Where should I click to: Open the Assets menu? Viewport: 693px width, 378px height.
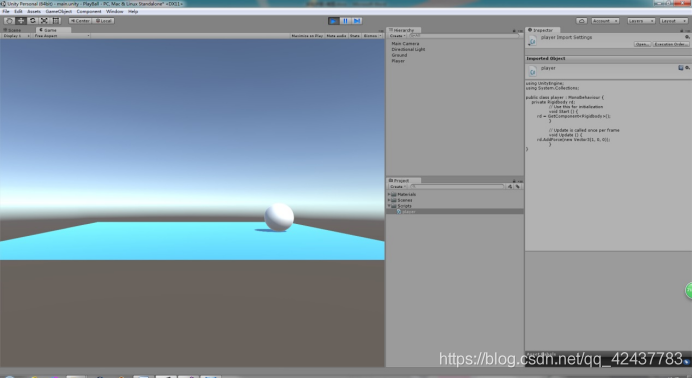(x=34, y=11)
